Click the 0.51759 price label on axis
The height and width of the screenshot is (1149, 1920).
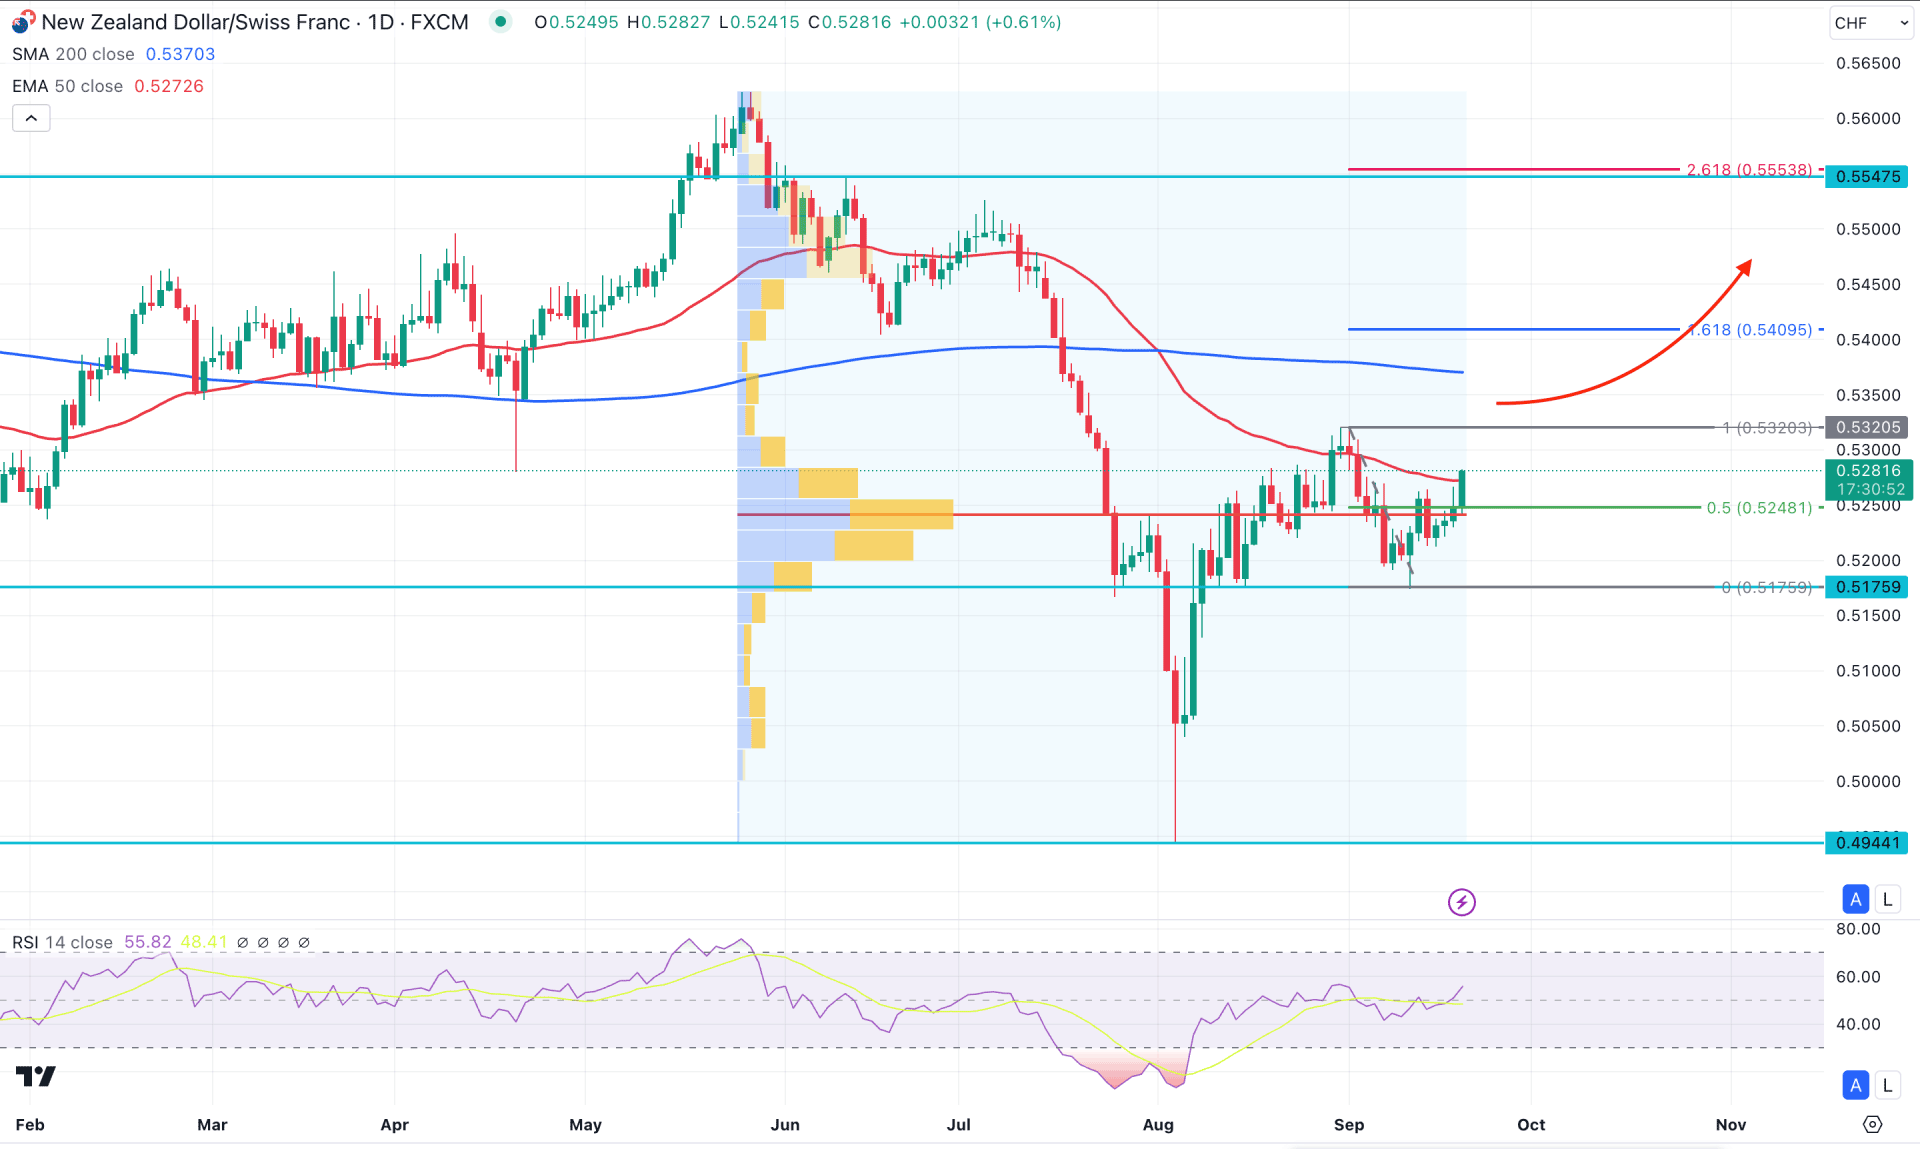pyautogui.click(x=1867, y=587)
